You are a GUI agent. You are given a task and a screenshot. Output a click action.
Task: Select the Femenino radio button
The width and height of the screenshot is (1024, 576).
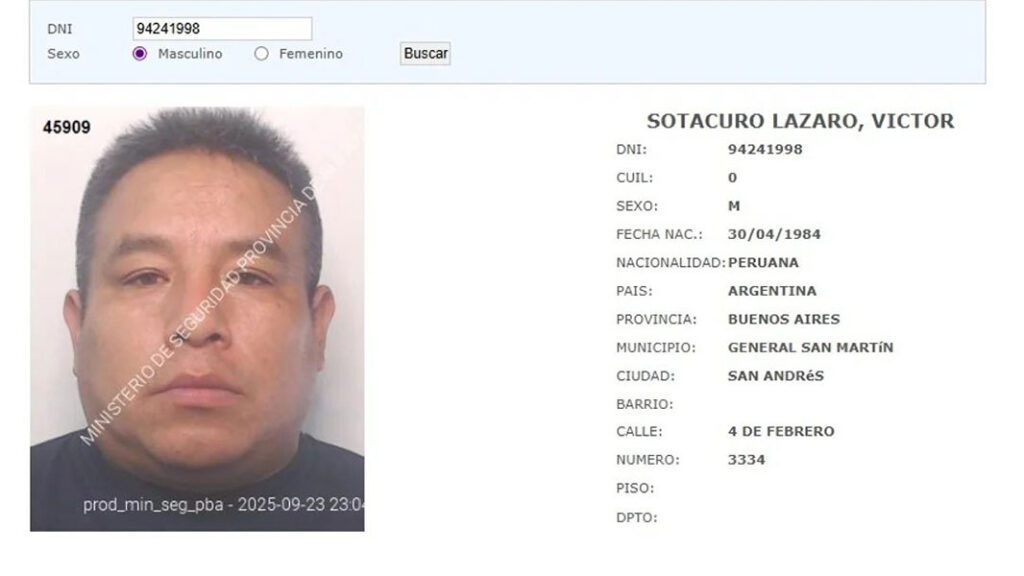click(261, 54)
